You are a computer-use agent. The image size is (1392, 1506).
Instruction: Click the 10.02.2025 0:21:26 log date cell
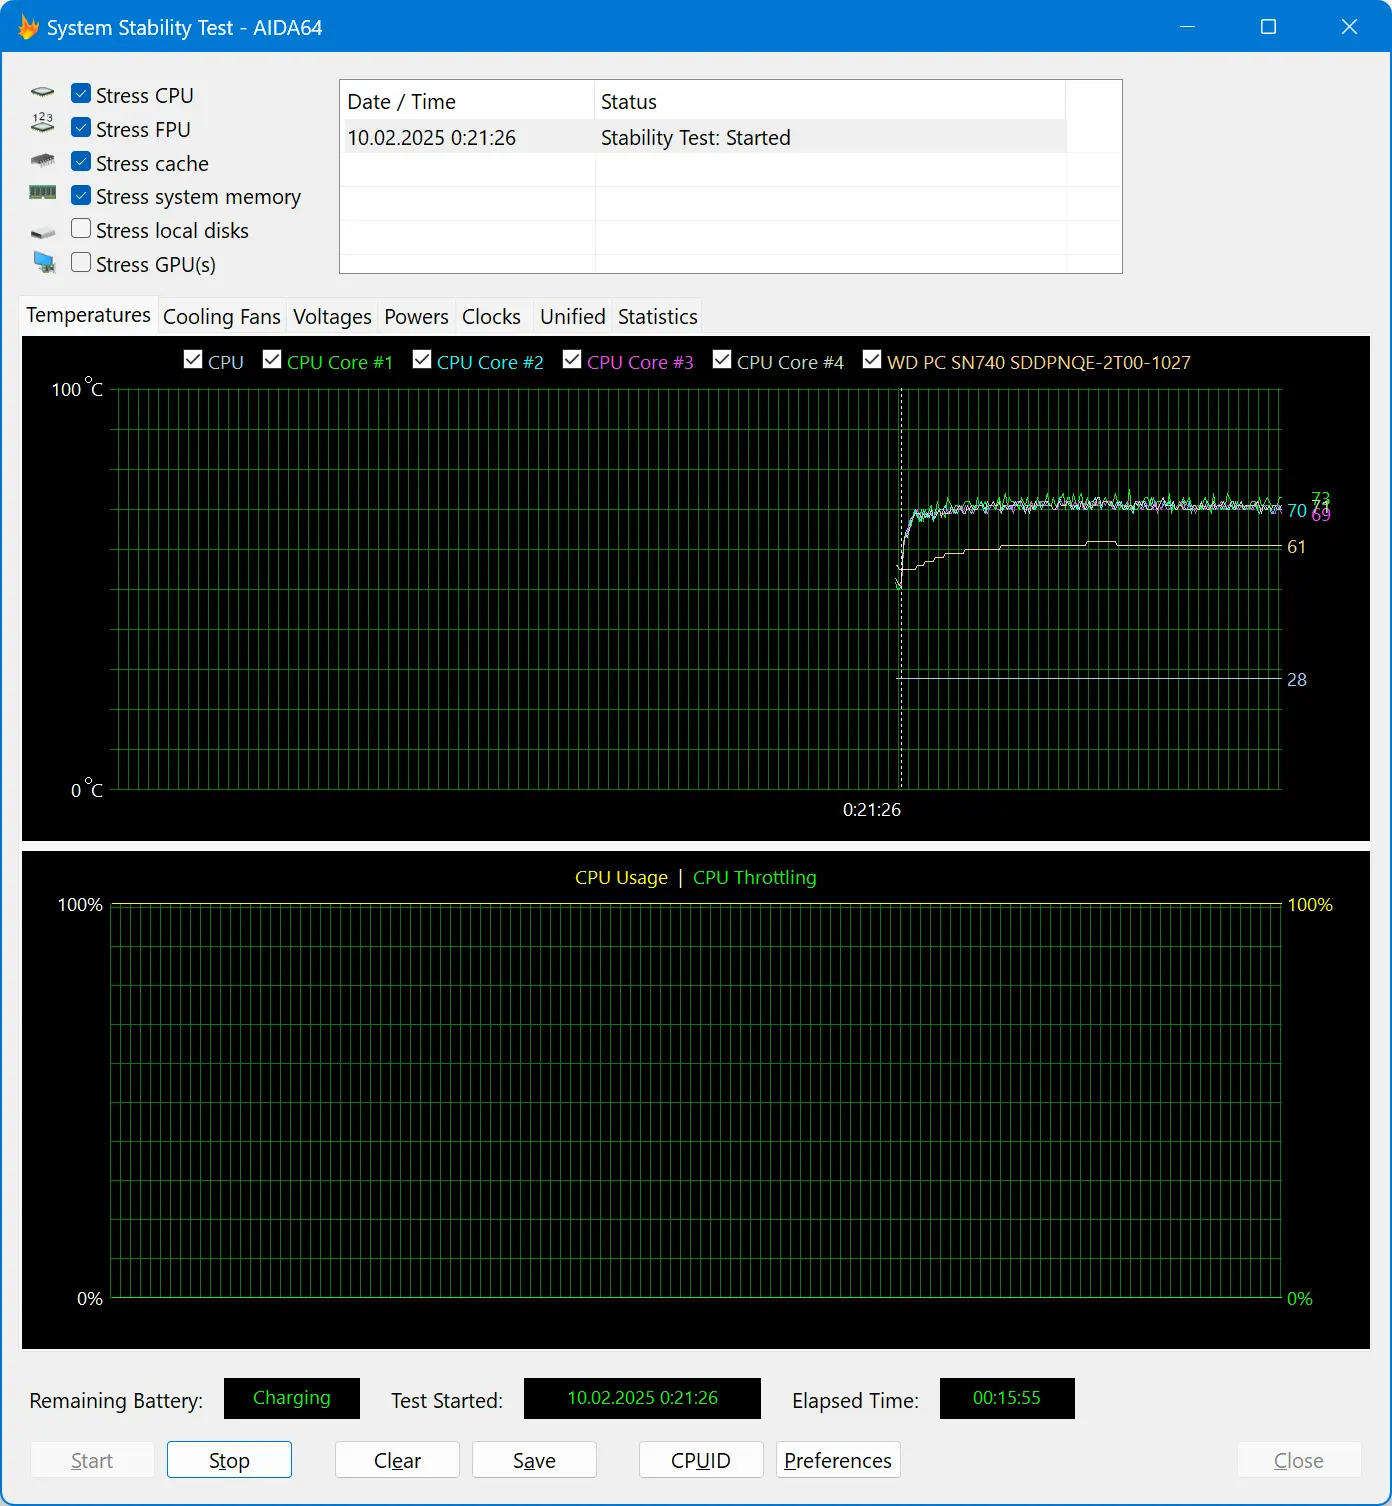432,137
